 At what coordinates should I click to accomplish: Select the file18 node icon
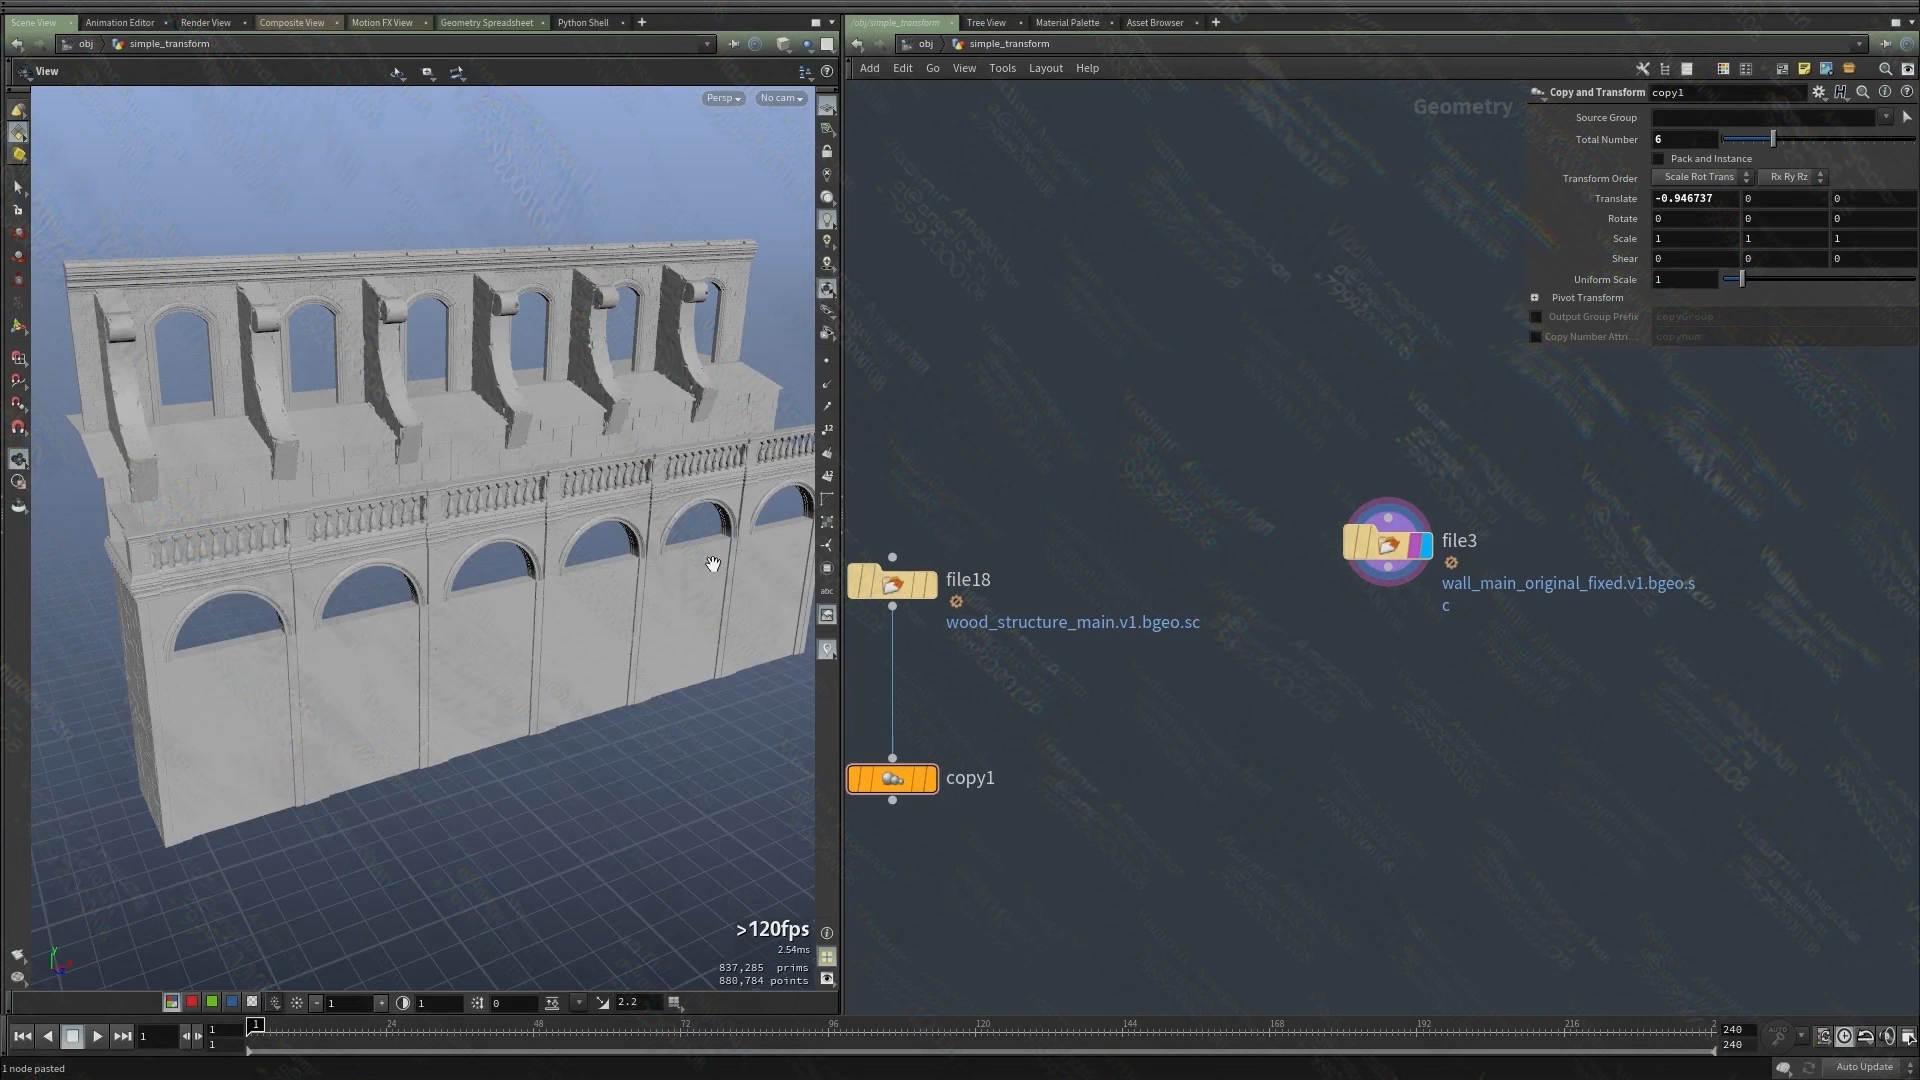(892, 582)
